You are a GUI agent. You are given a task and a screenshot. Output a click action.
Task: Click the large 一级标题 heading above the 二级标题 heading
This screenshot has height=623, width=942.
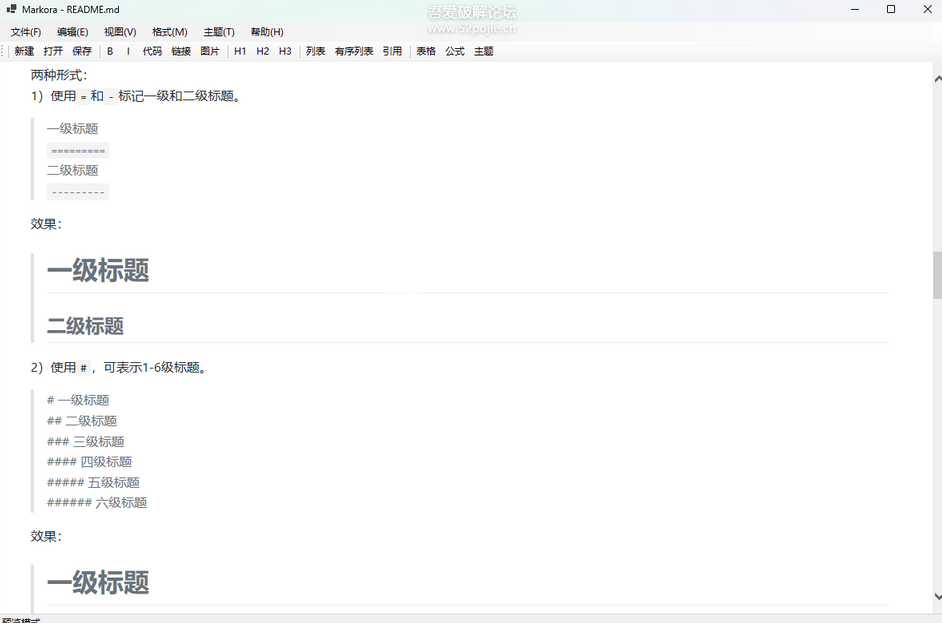(98, 270)
